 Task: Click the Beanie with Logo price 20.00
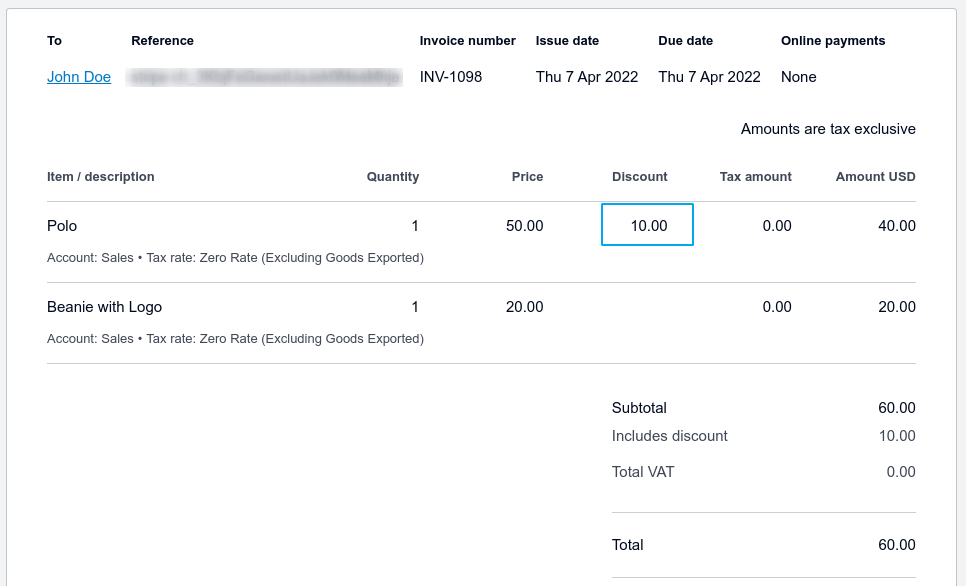pyautogui.click(x=524, y=307)
